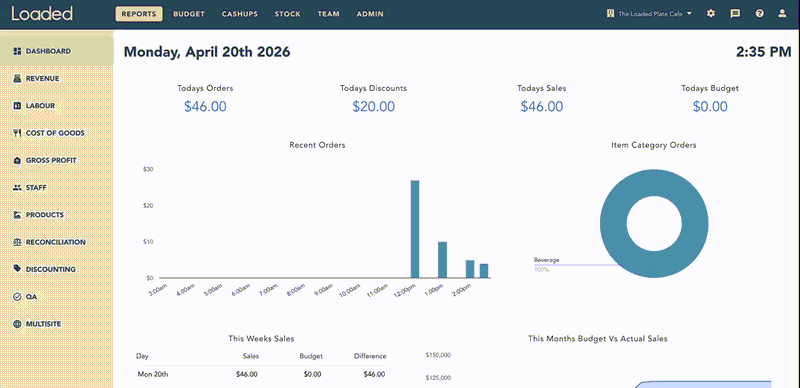Click the Item Category Orders title

[x=654, y=145]
